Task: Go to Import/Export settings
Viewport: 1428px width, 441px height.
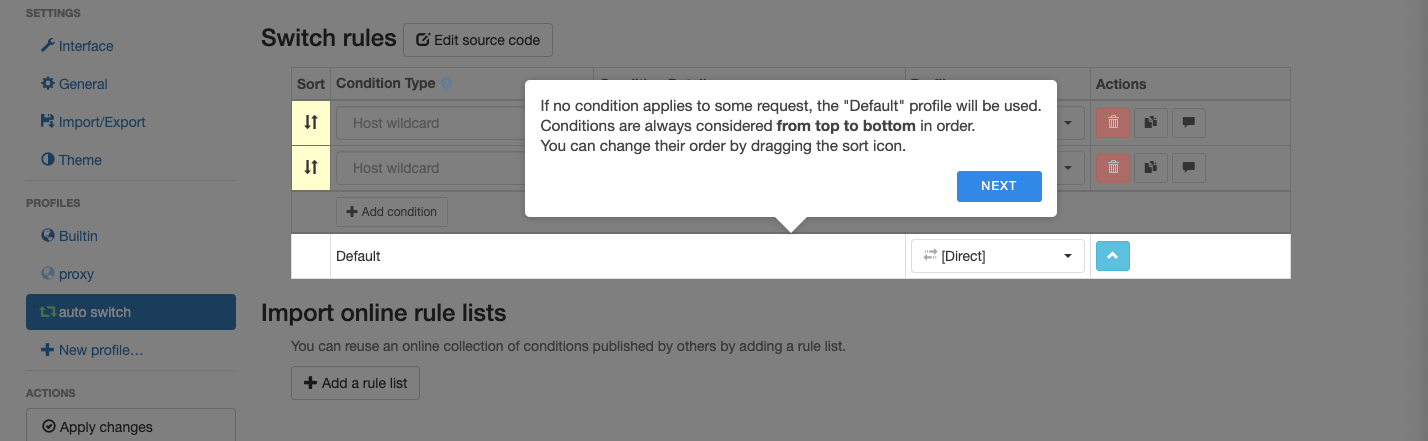Action: 102,122
